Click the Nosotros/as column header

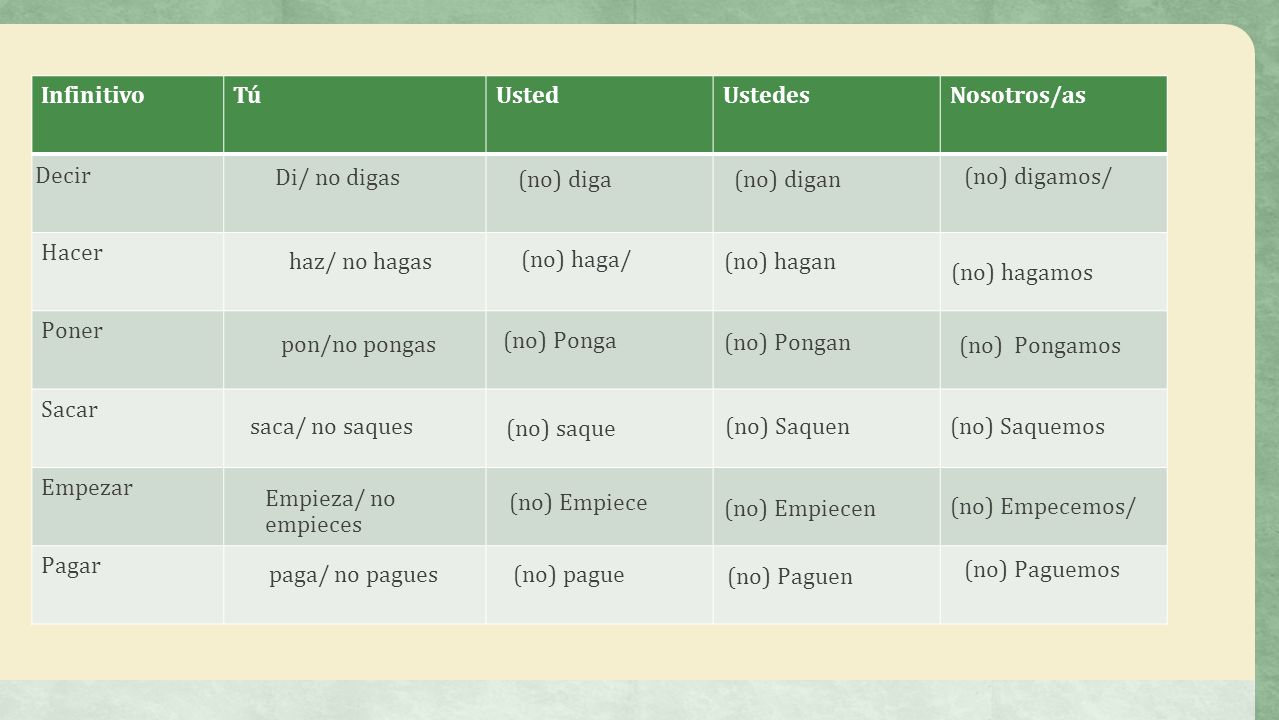point(1053,114)
